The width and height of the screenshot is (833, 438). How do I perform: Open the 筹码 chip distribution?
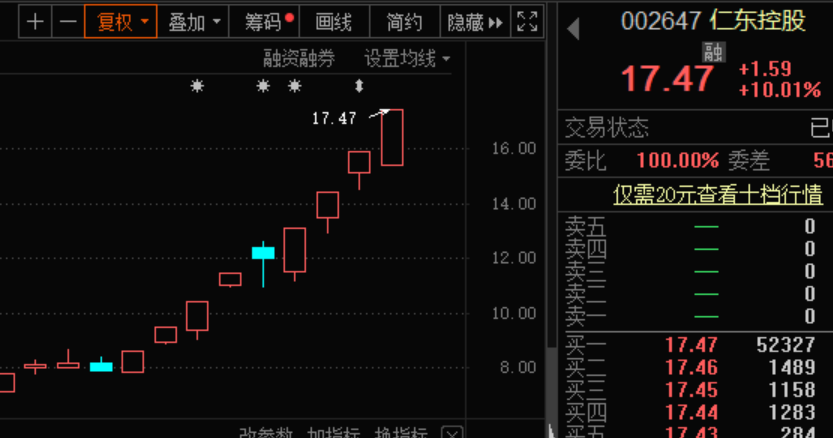(264, 22)
